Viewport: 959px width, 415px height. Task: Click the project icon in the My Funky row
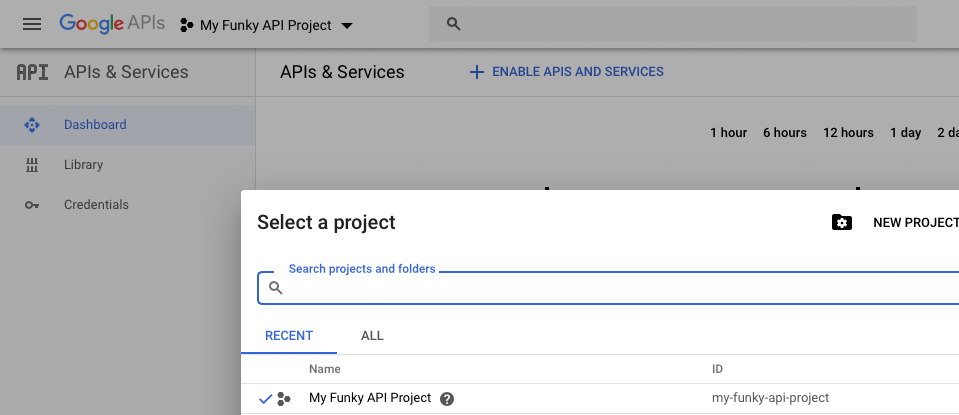(x=284, y=399)
